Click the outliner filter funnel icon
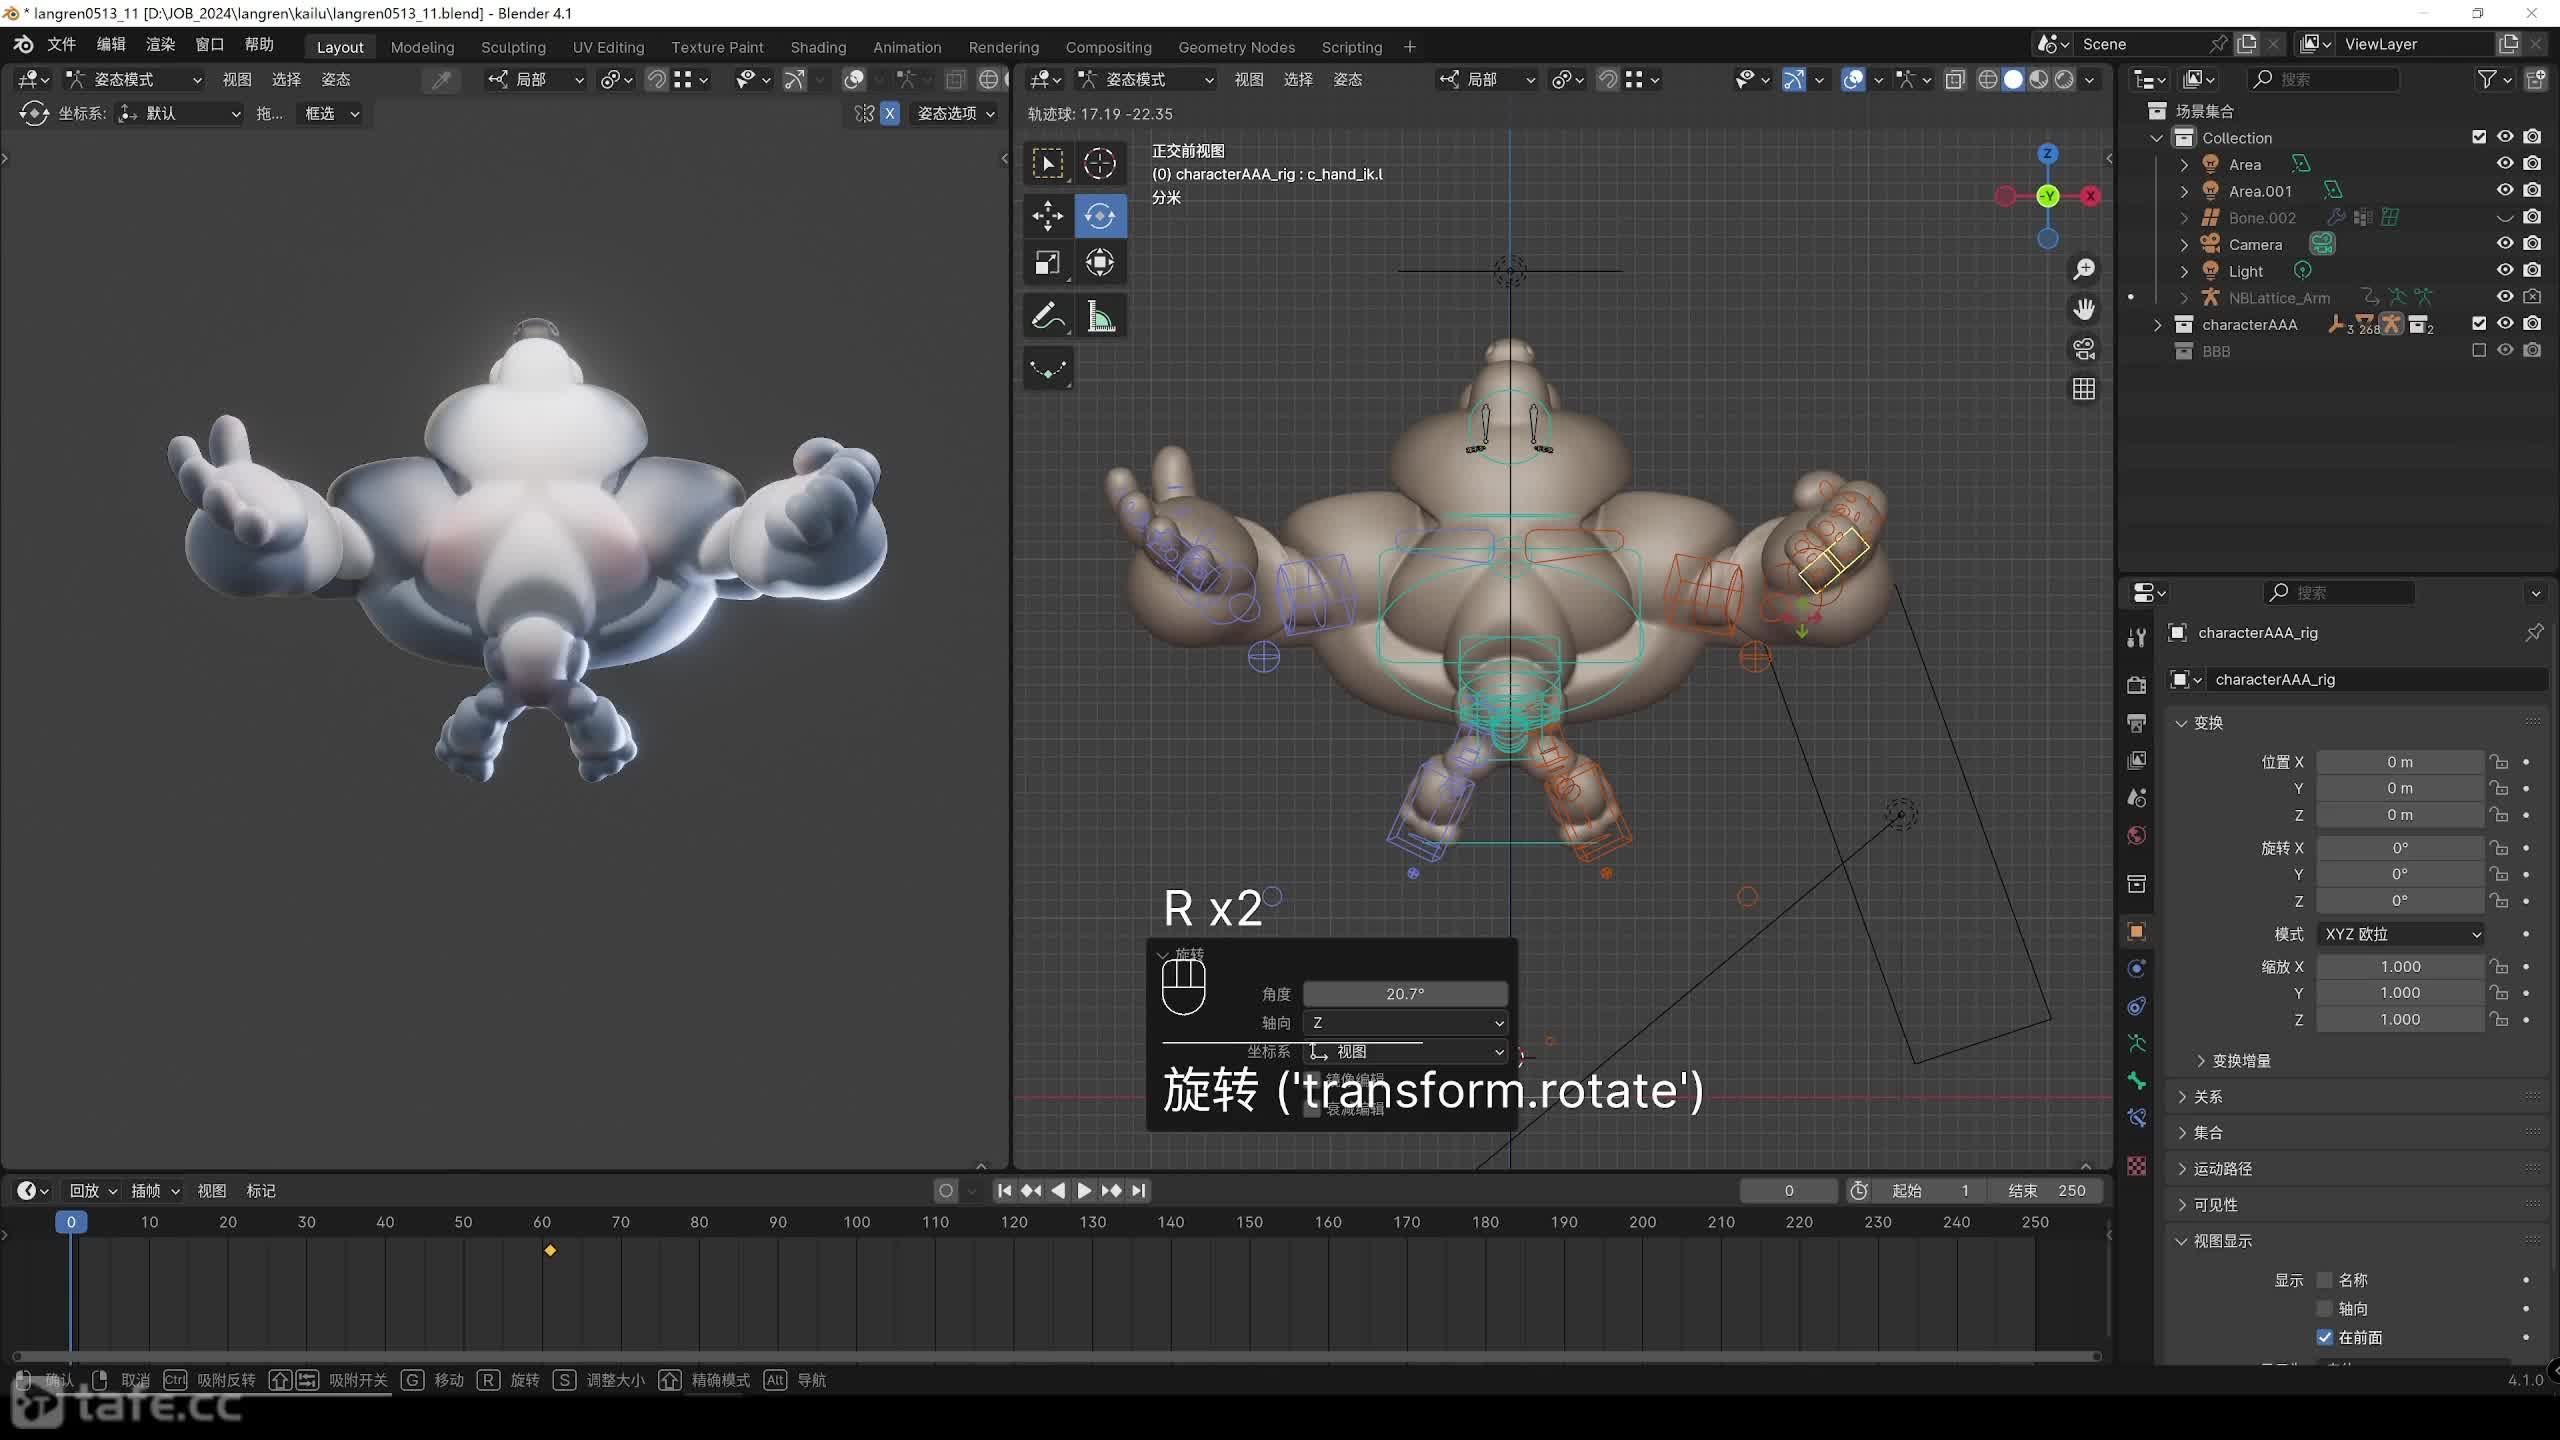 click(x=2487, y=79)
